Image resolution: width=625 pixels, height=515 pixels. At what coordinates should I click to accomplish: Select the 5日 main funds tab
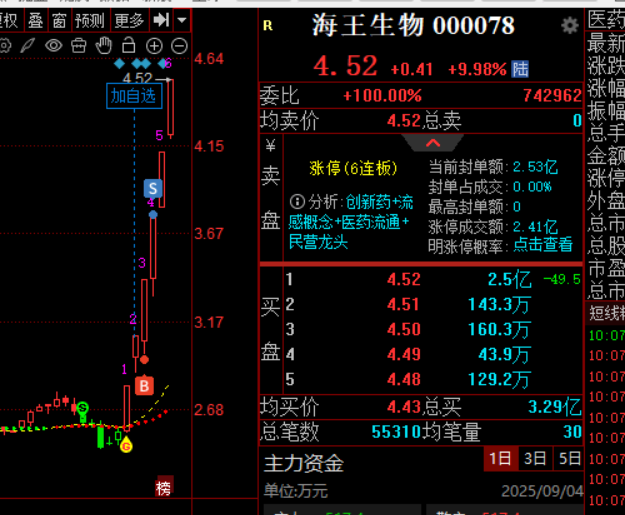[x=569, y=458]
